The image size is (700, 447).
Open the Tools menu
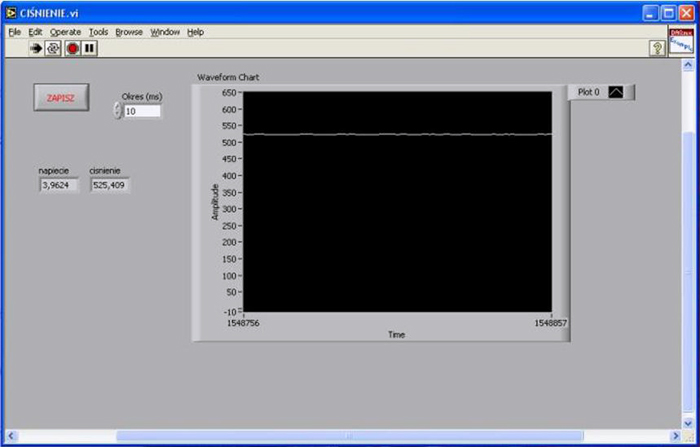point(98,32)
